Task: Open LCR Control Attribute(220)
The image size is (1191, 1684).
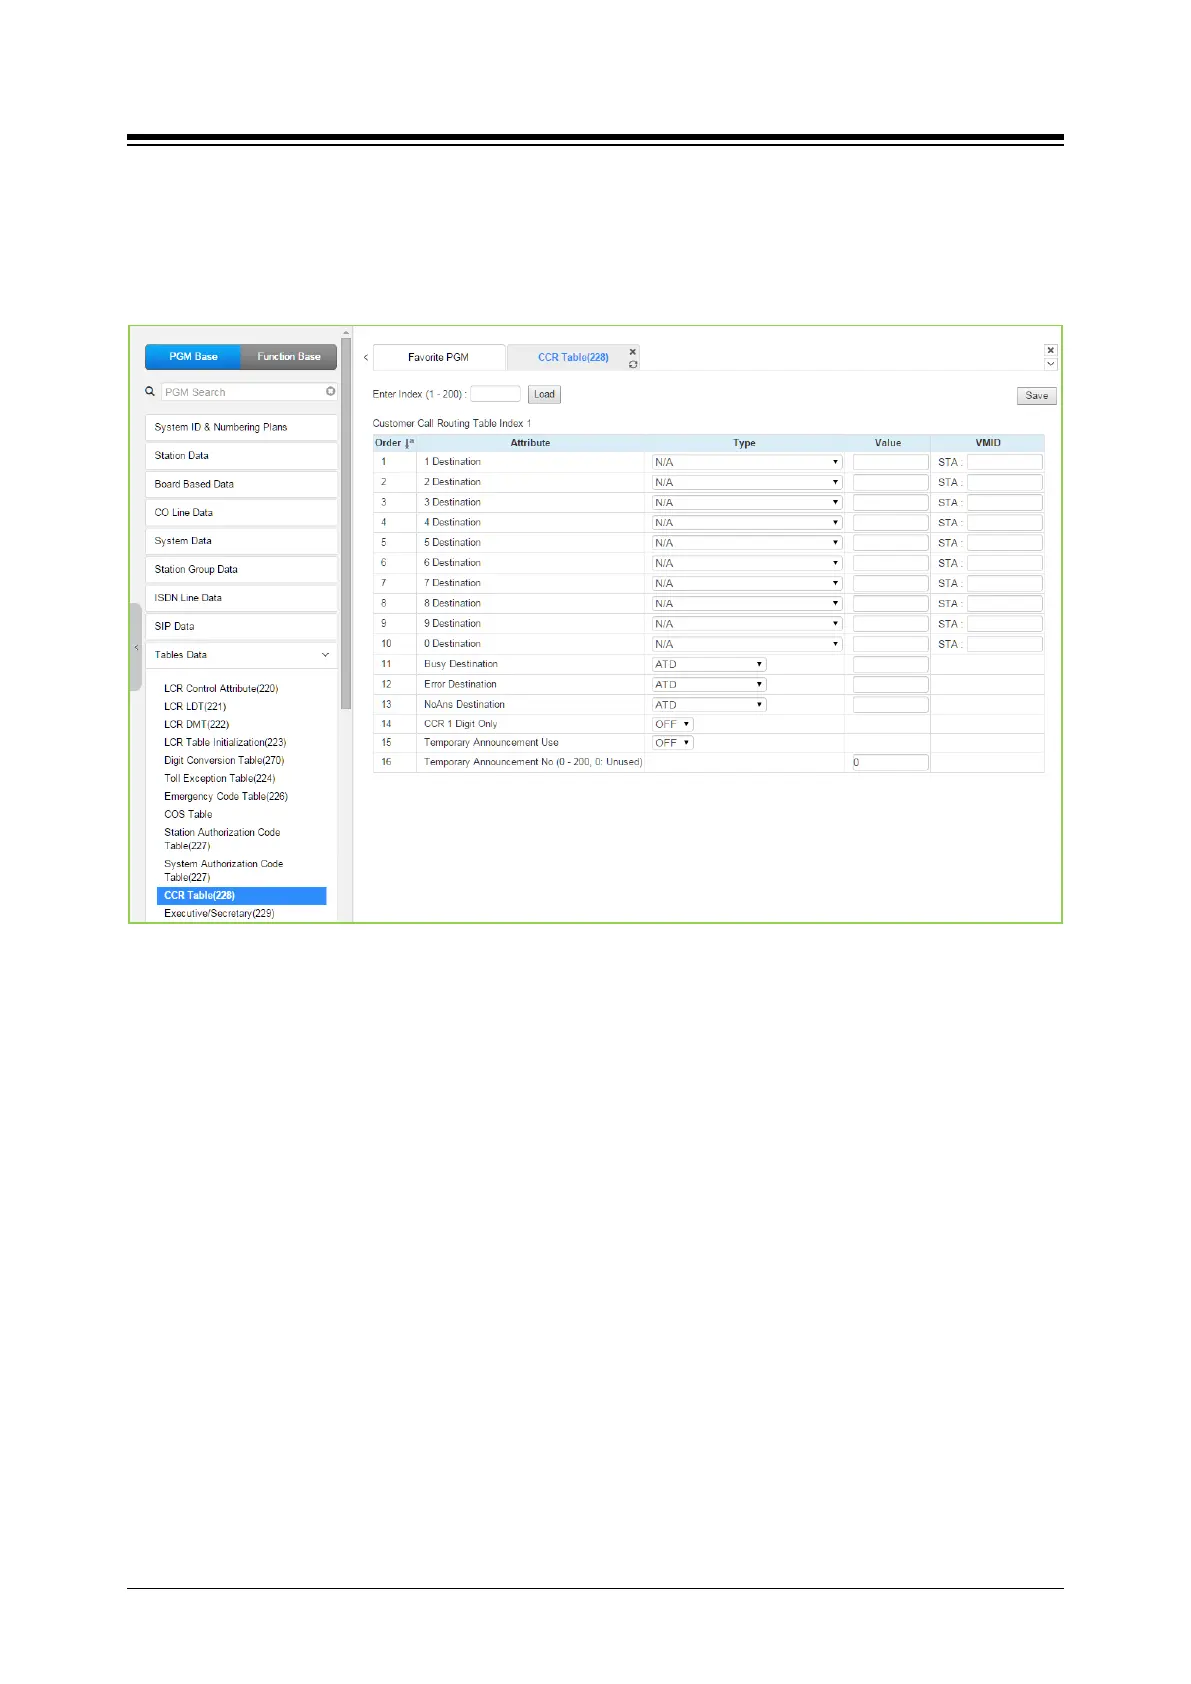Action: click(221, 689)
